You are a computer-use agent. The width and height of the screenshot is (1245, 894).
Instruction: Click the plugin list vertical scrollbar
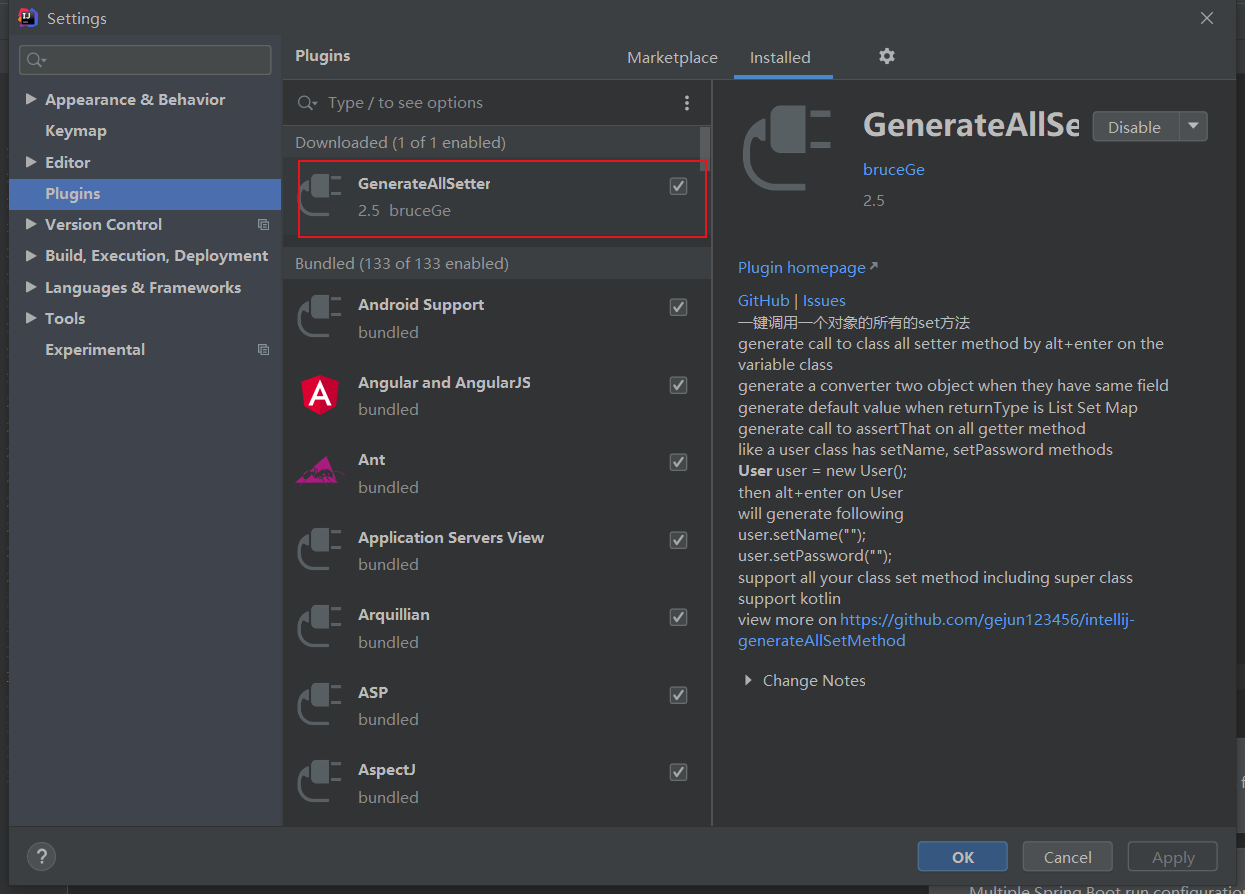click(x=705, y=148)
